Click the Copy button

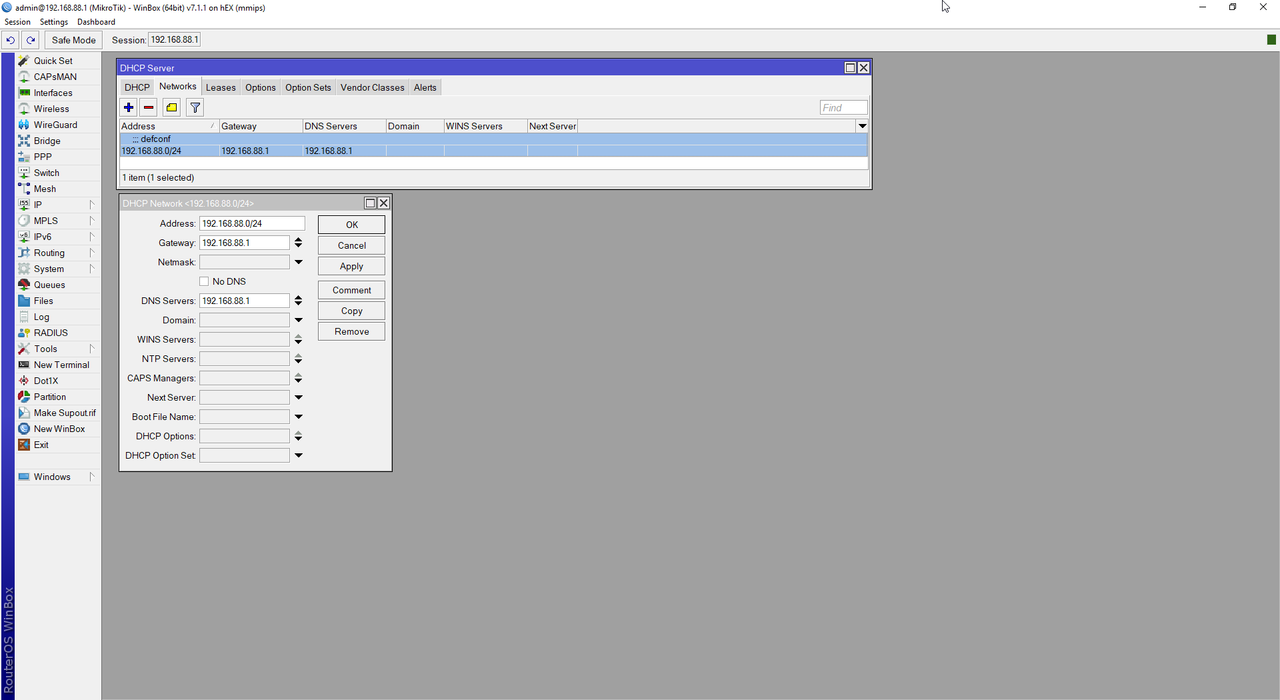(351, 311)
